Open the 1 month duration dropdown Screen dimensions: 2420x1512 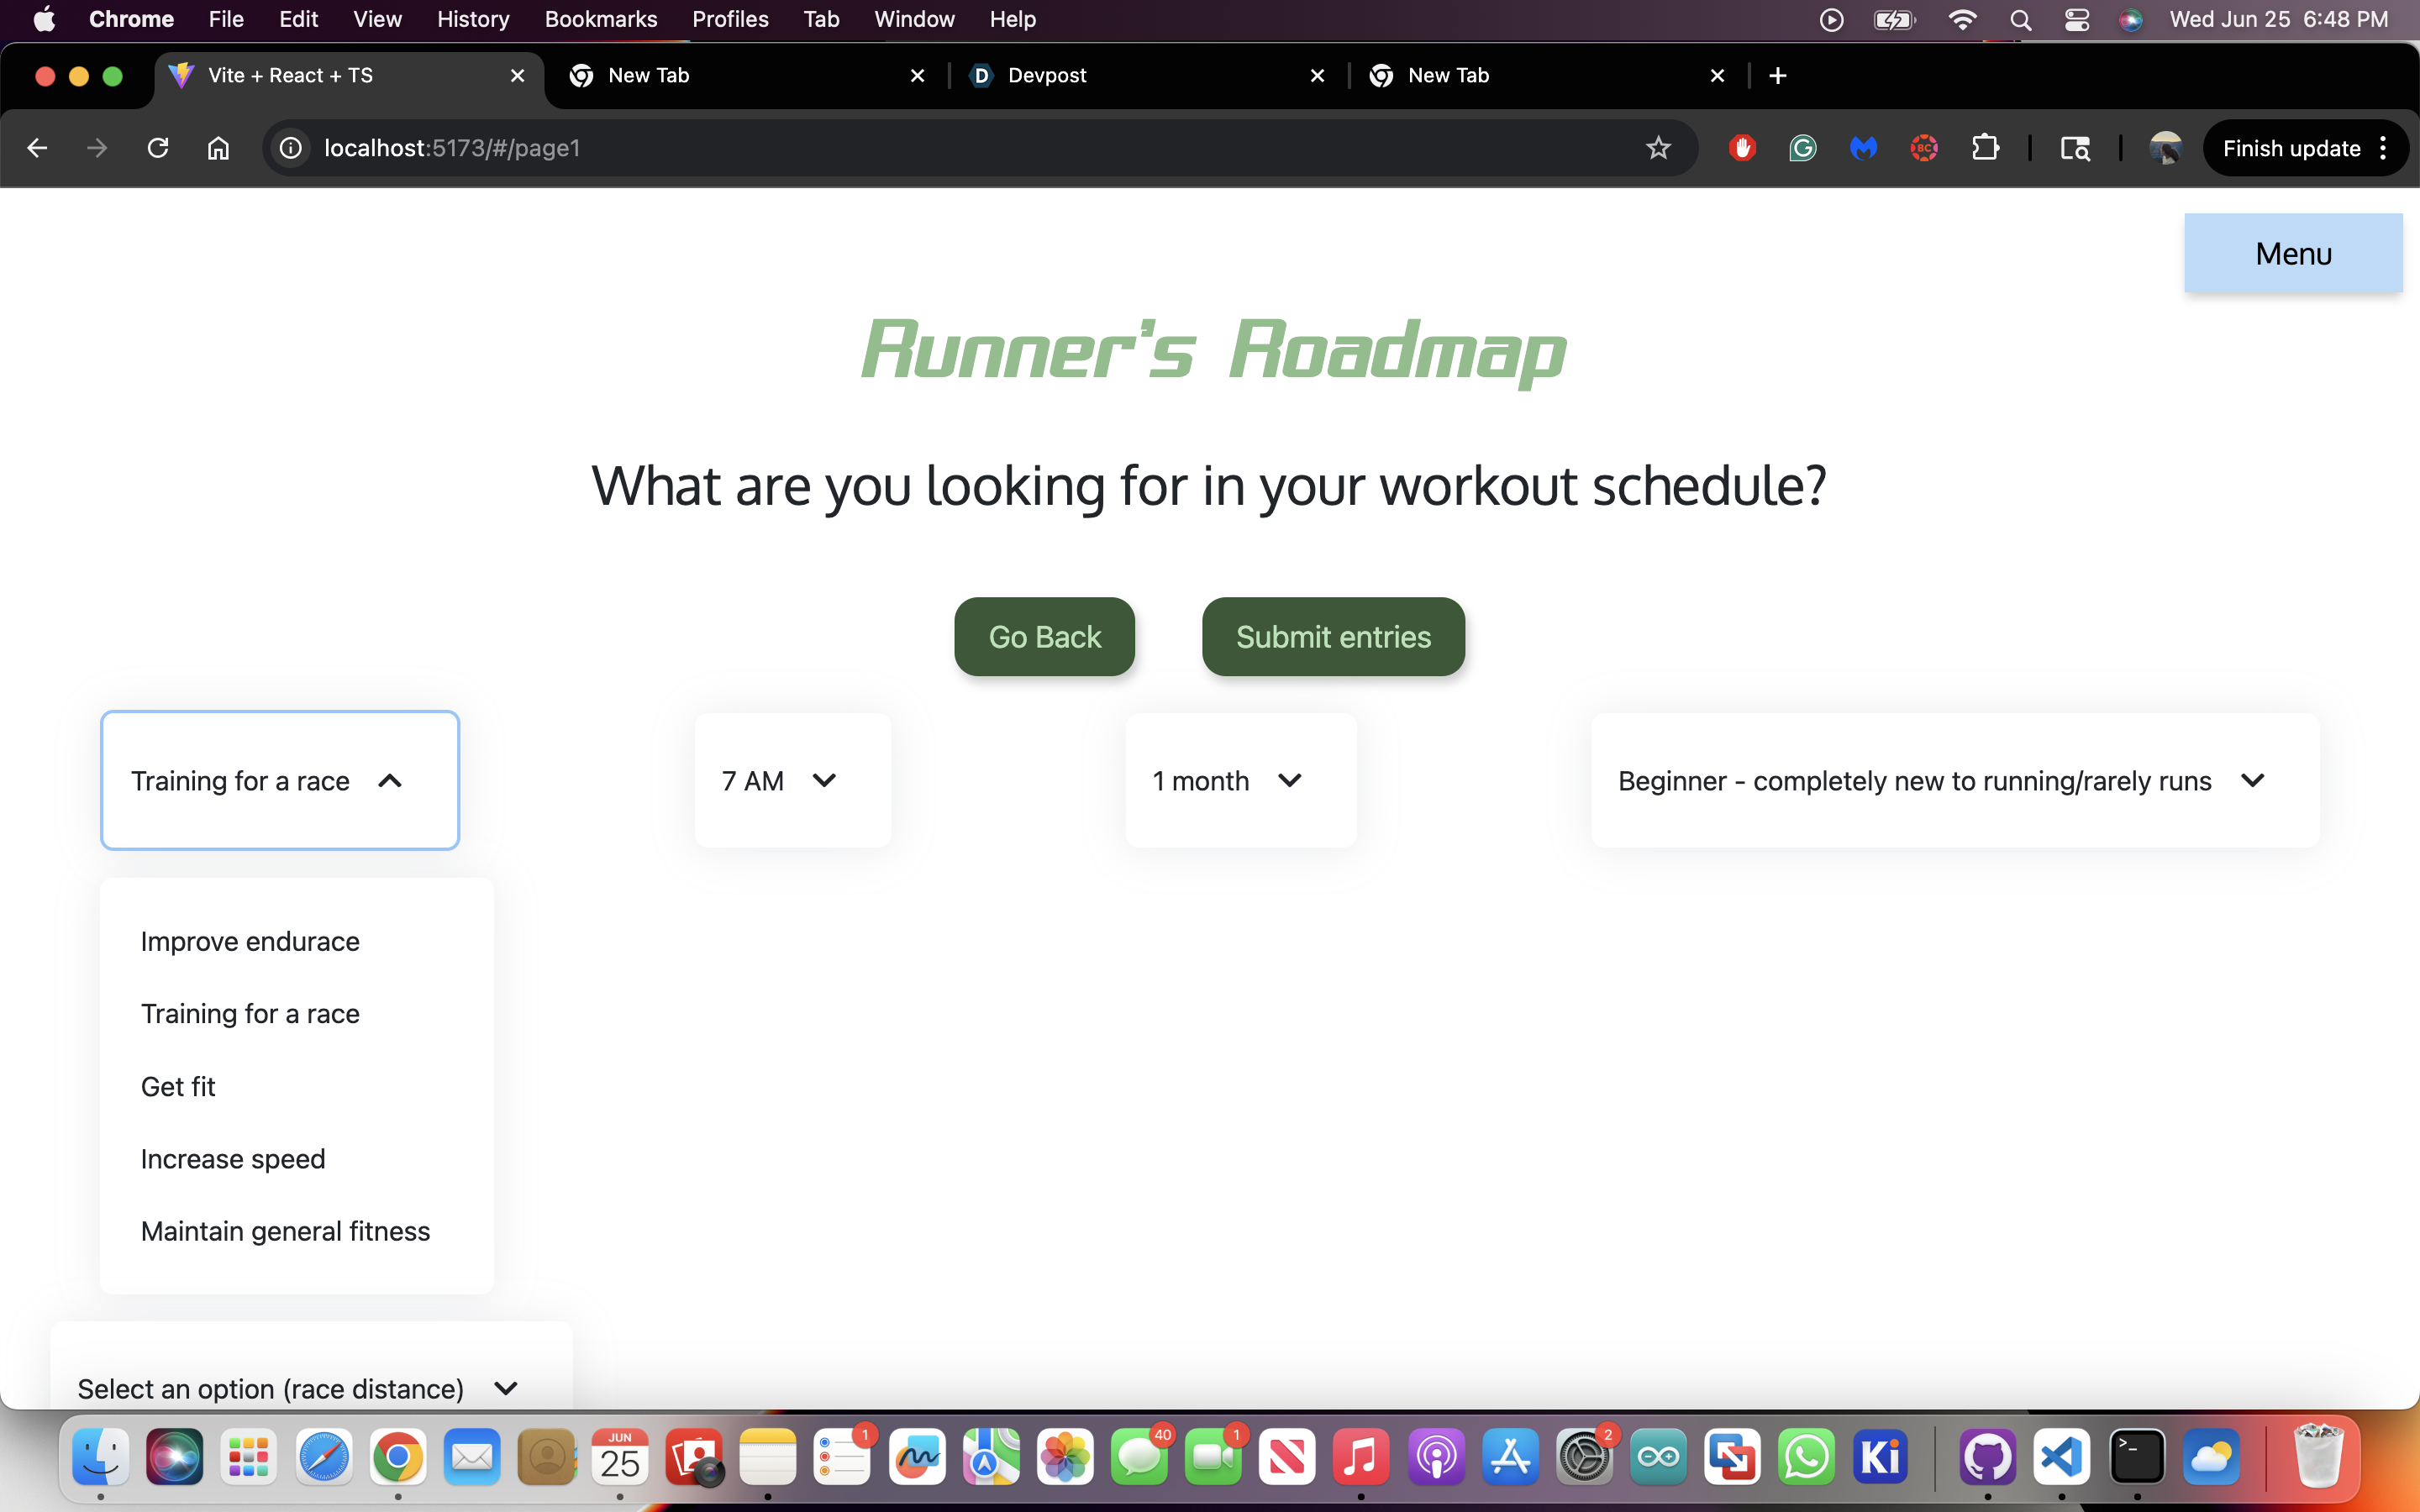1240,780
